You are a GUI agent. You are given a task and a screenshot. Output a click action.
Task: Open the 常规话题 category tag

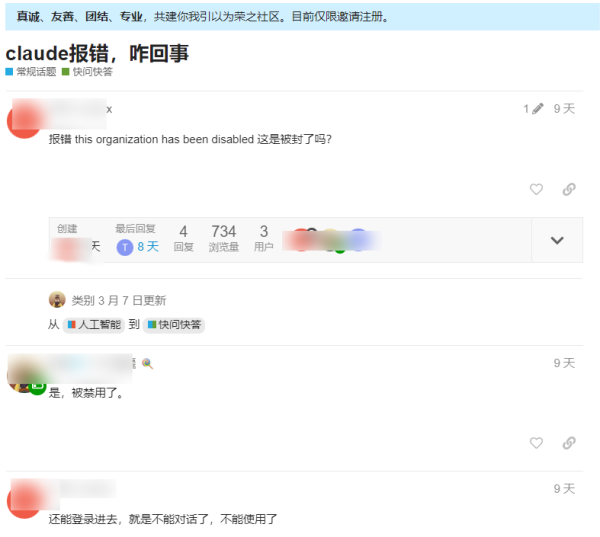[31, 72]
